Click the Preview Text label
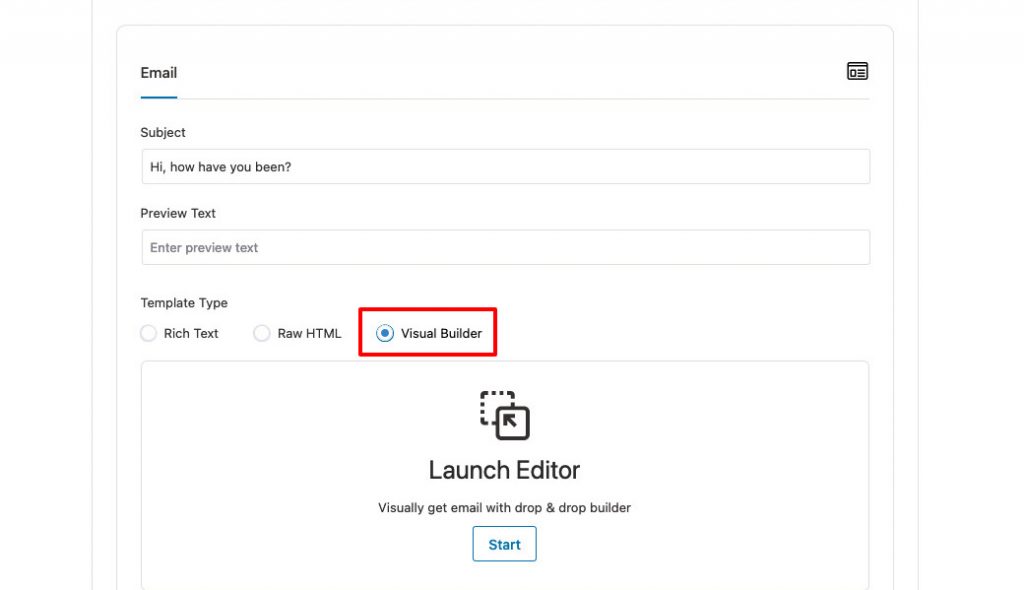 [x=178, y=213]
